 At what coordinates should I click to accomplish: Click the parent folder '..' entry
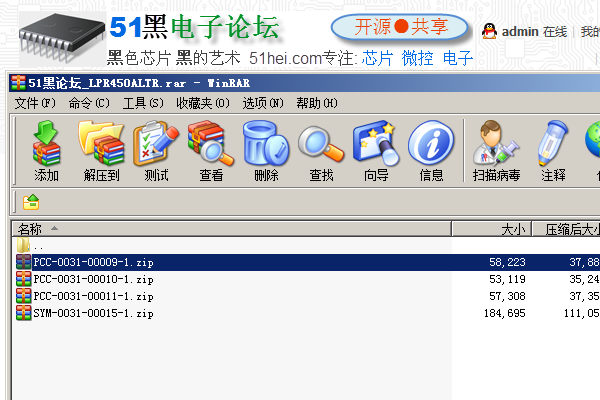coord(30,245)
